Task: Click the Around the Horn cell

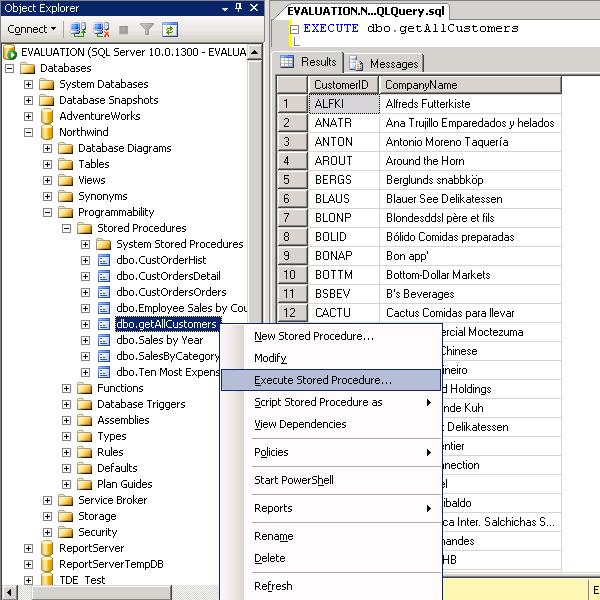Action: [x=470, y=161]
